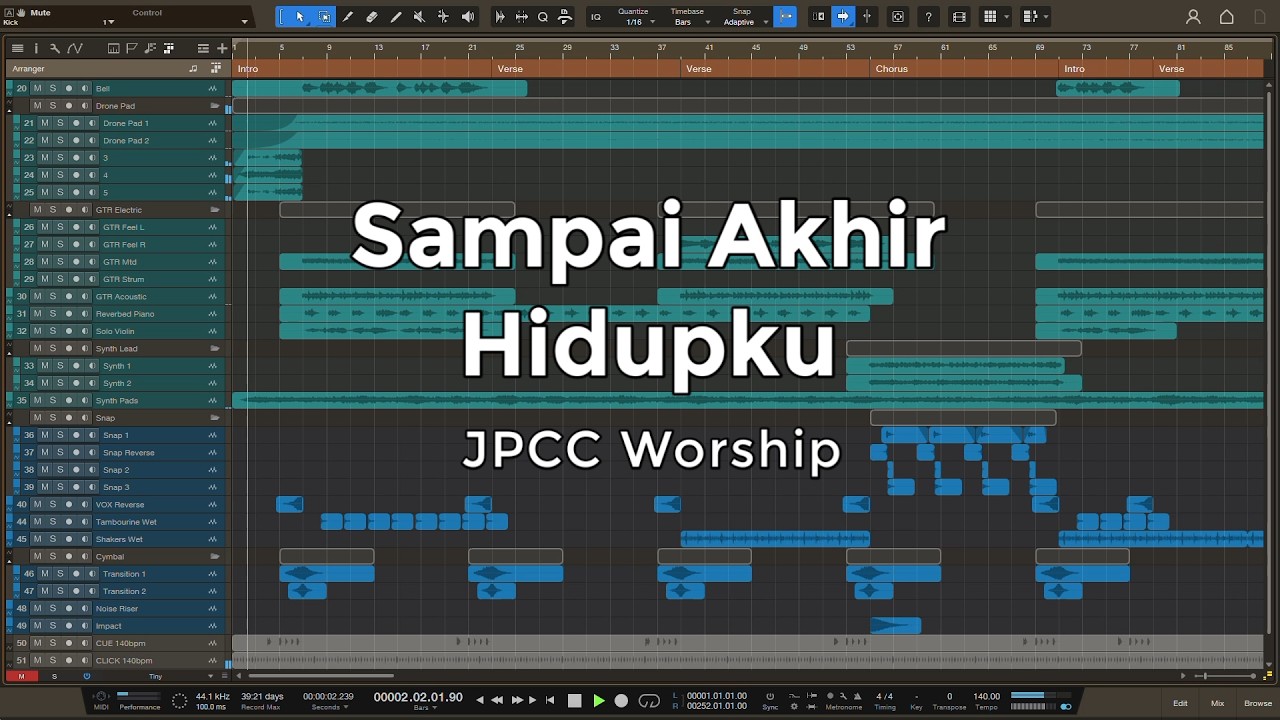1280x720 pixels.
Task: Select the Split (razor) tool
Action: (x=348, y=17)
